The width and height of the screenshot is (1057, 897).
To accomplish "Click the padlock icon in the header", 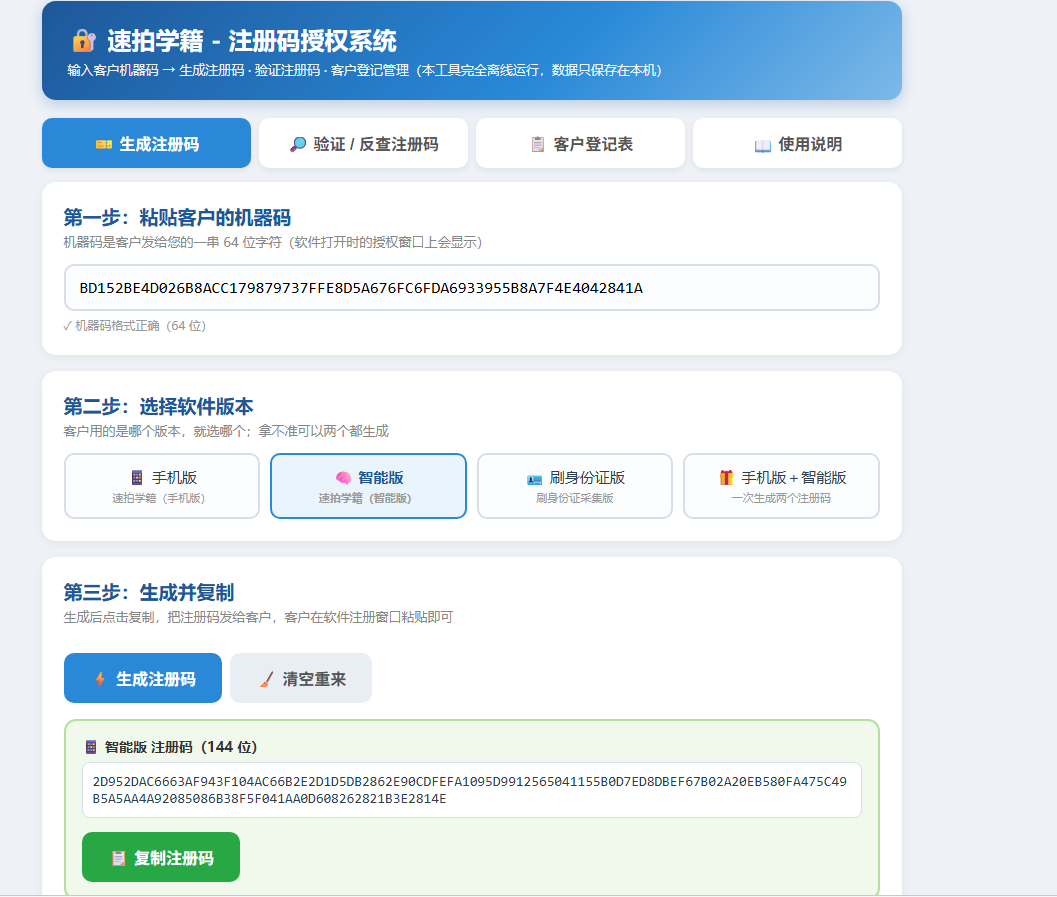I will [x=84, y=41].
